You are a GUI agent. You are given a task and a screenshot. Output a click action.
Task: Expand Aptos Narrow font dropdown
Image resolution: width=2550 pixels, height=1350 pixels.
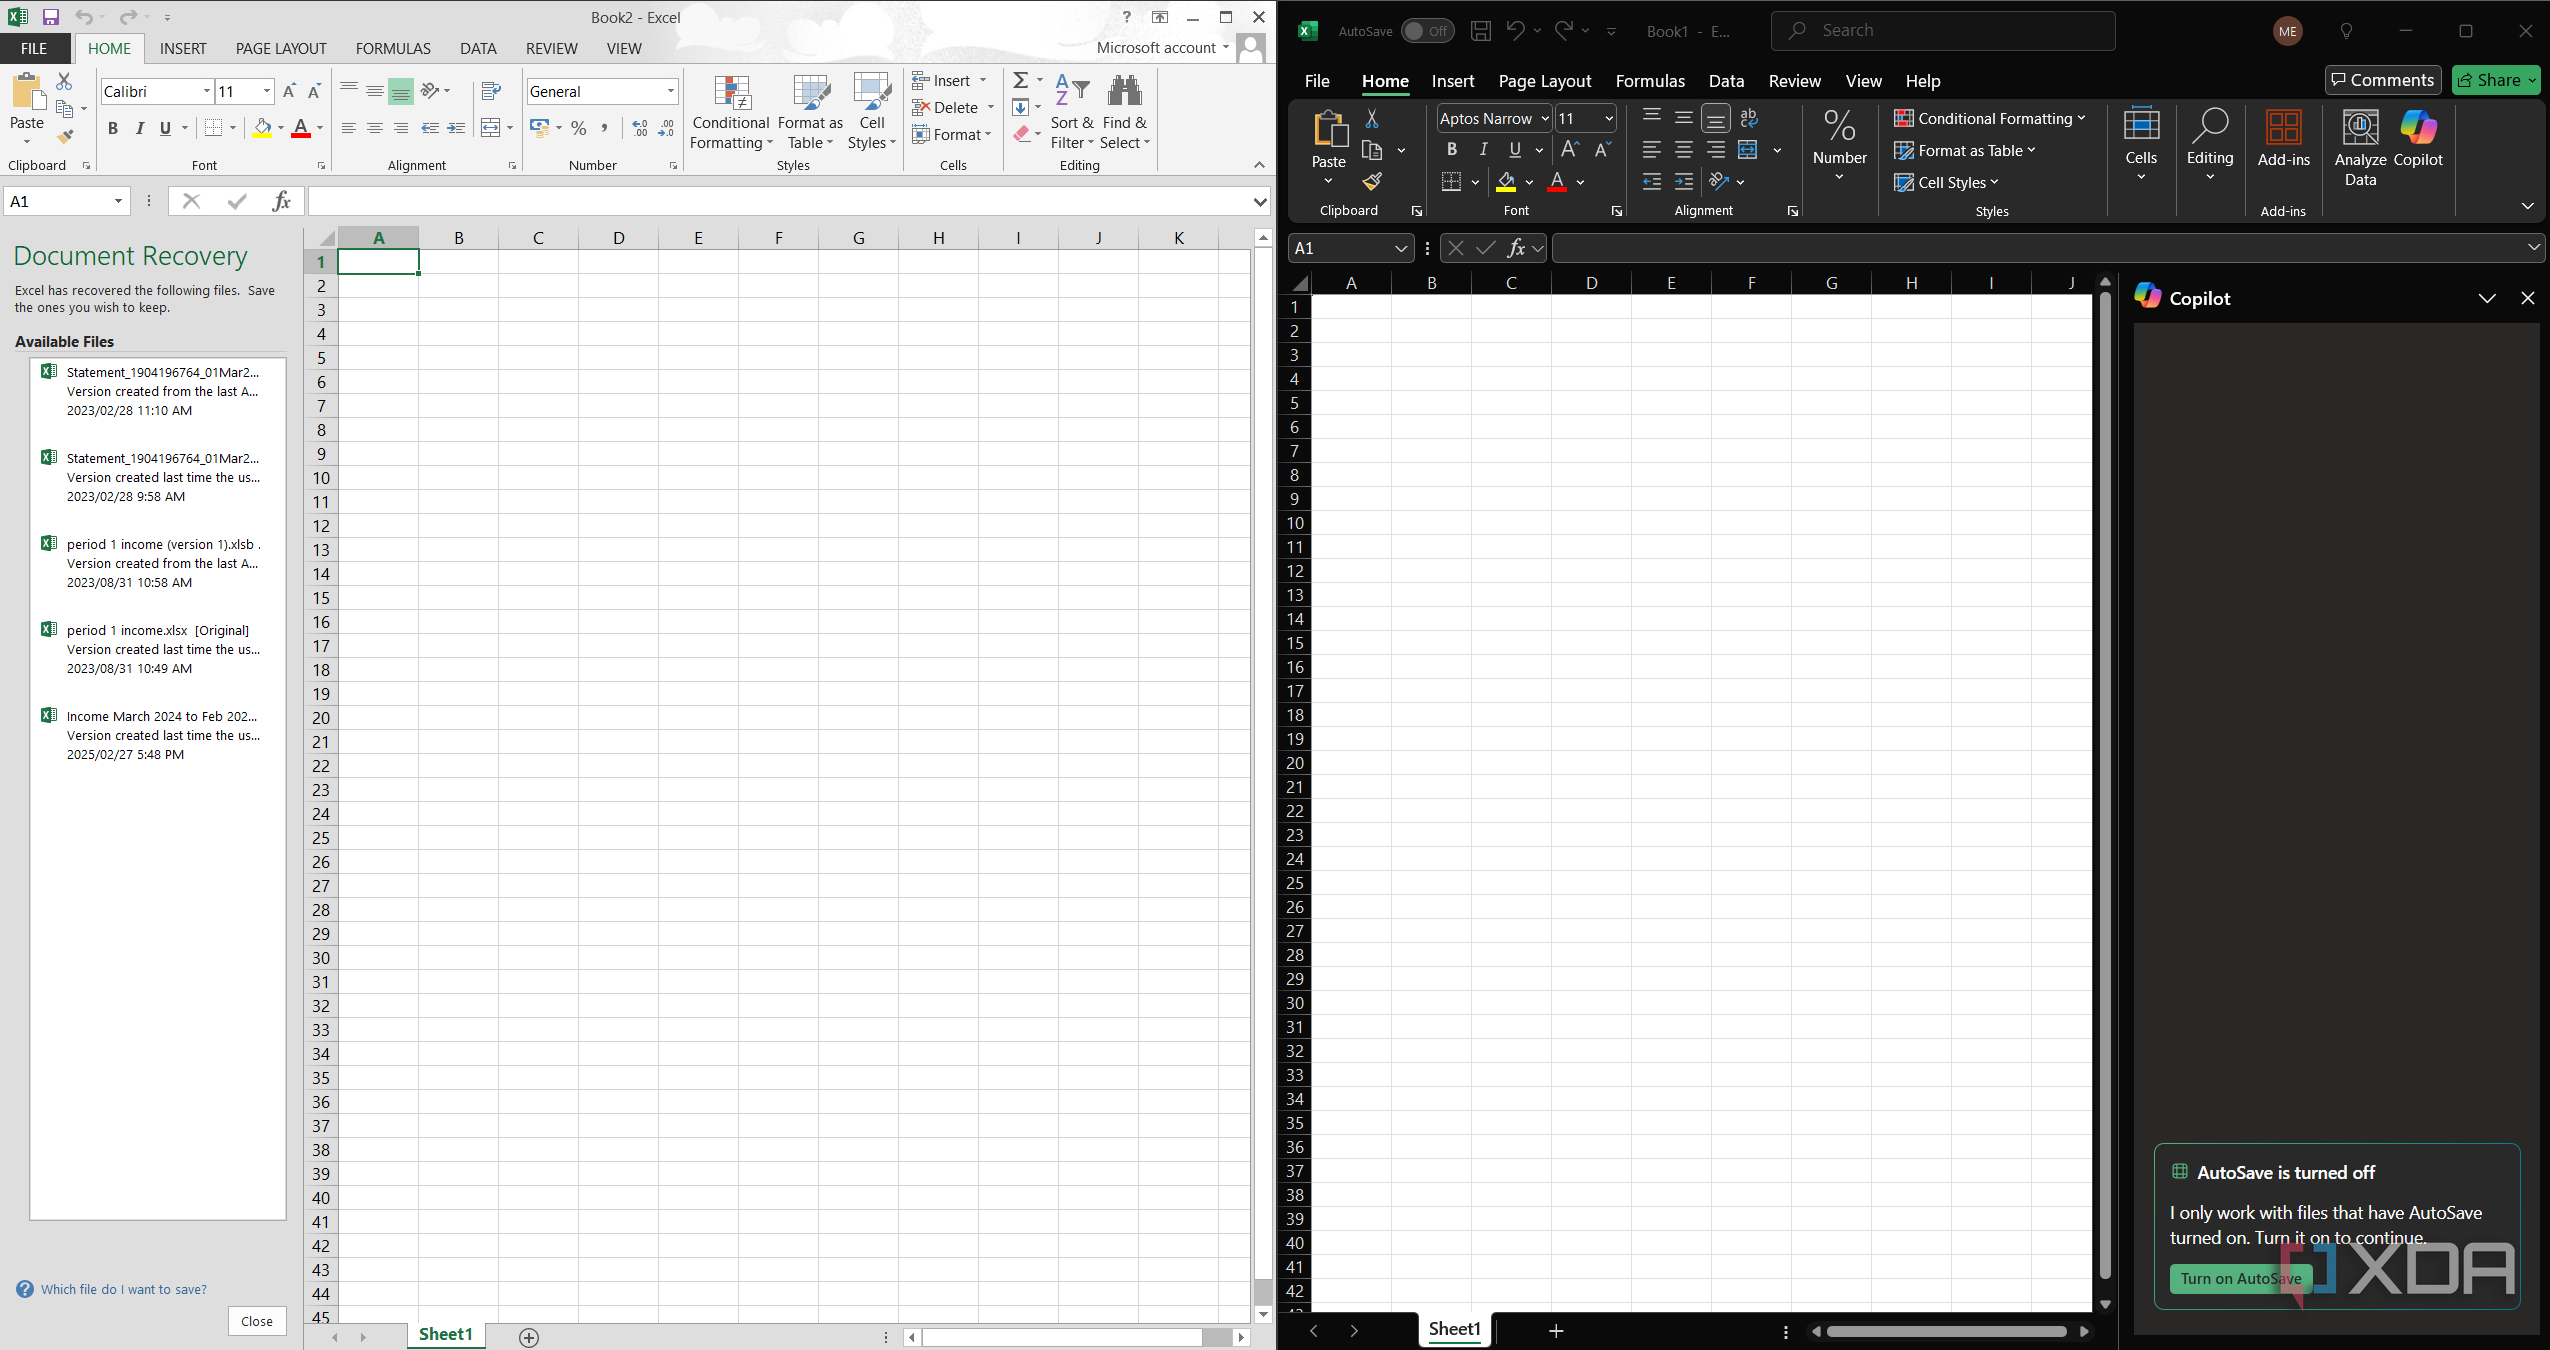1544,118
